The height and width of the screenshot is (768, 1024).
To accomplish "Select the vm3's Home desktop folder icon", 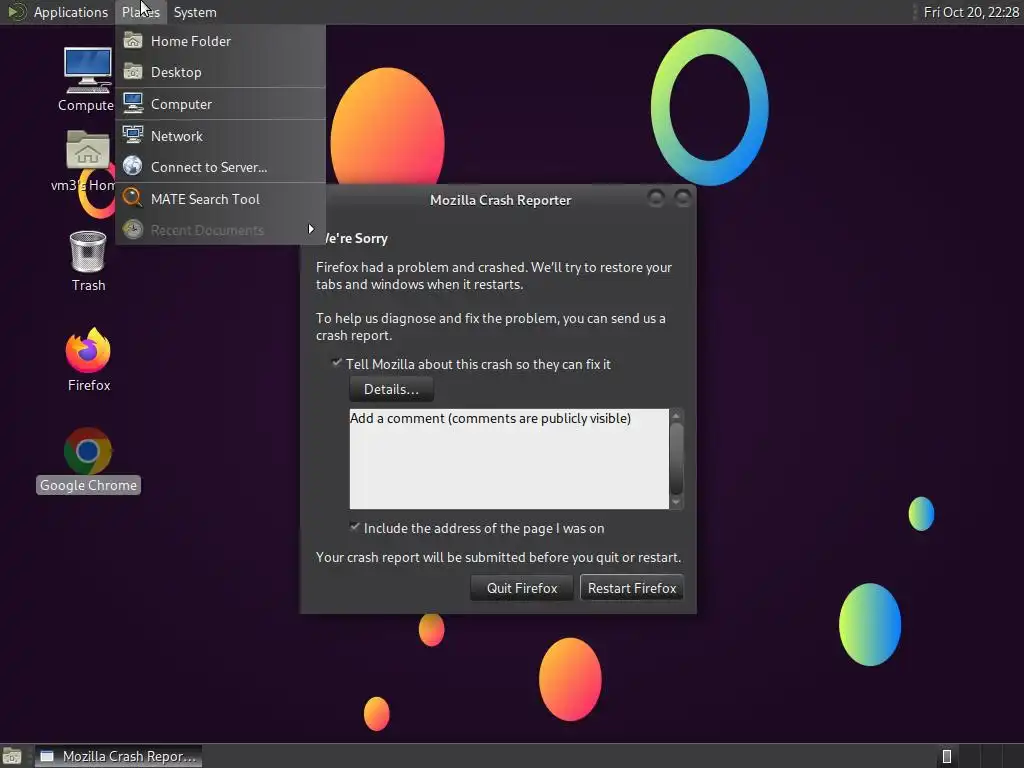I will (88, 150).
